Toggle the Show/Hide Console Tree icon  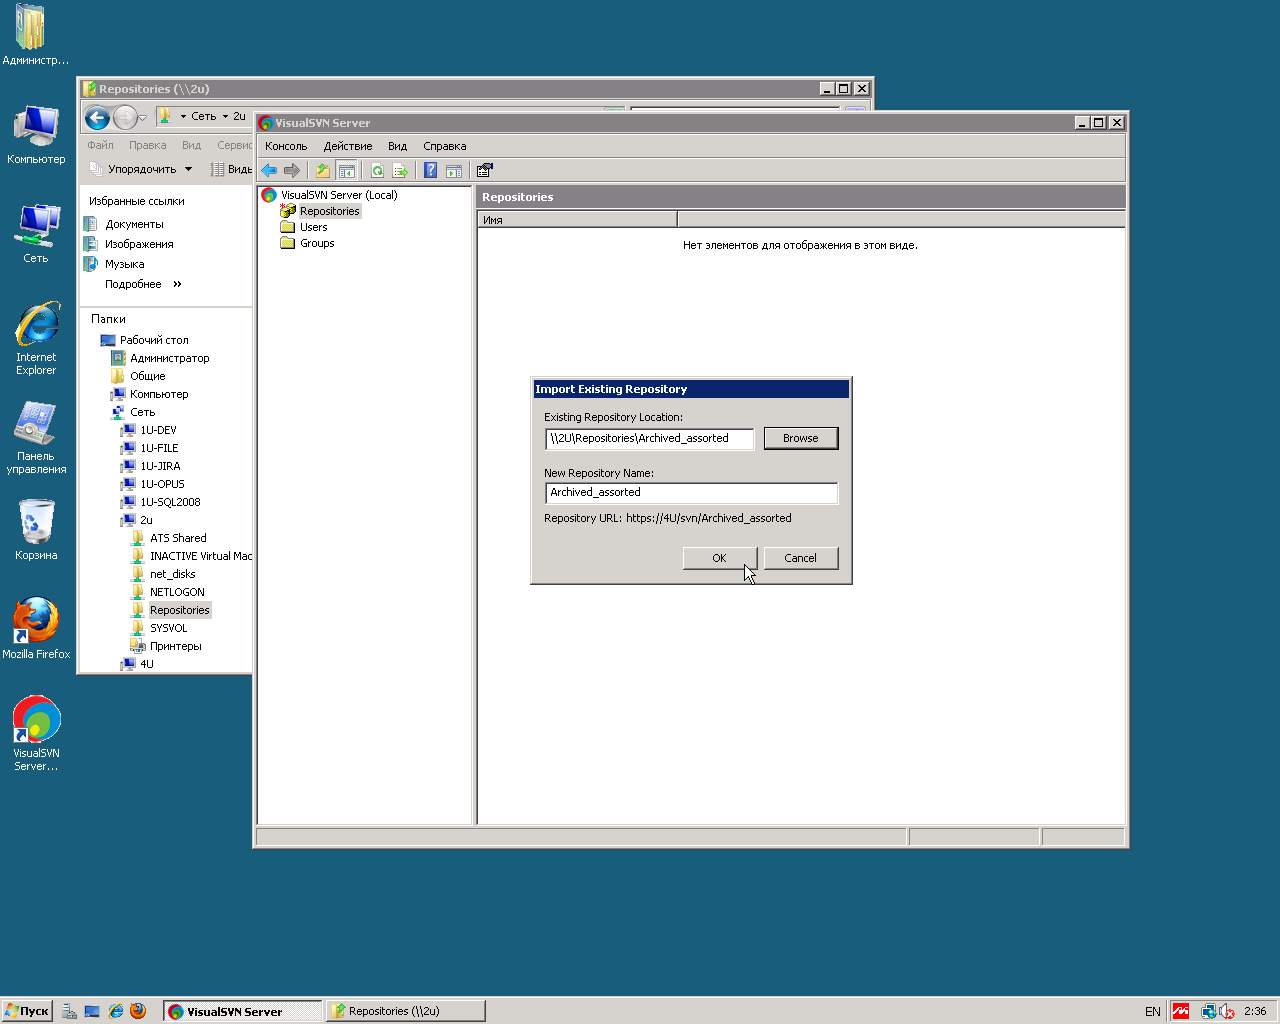point(346,170)
